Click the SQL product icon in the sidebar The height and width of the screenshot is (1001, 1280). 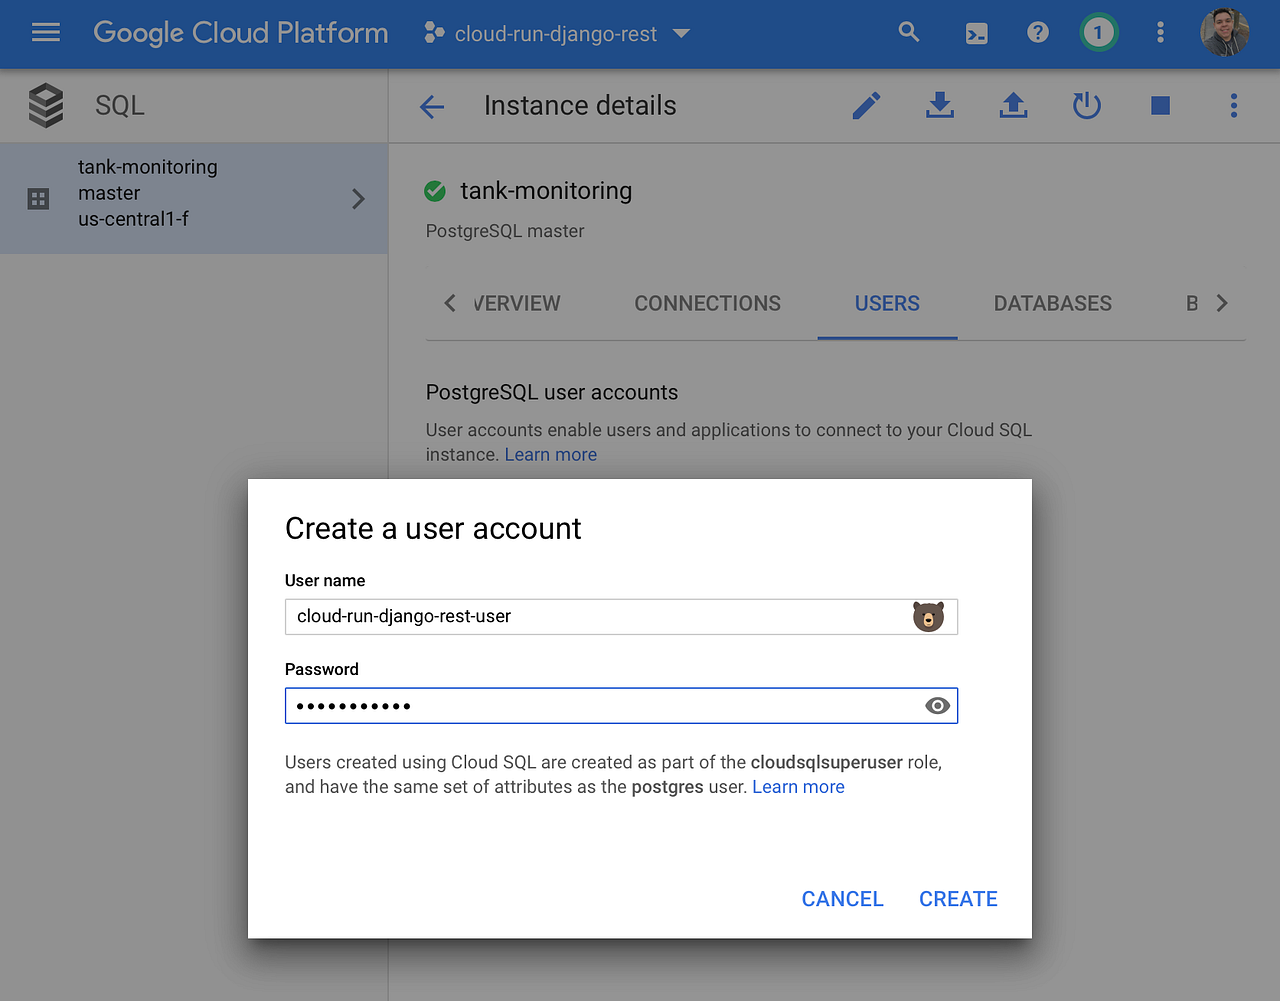(x=46, y=105)
